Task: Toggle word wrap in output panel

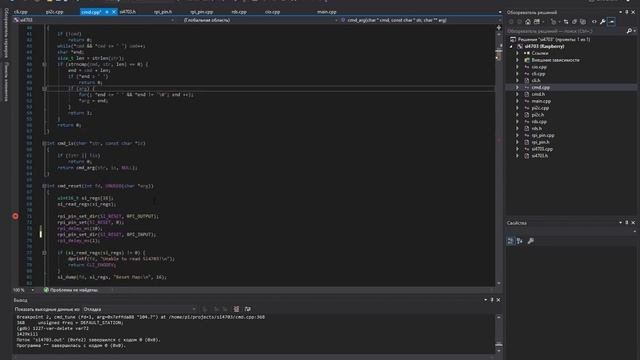Action: [x=247, y=309]
